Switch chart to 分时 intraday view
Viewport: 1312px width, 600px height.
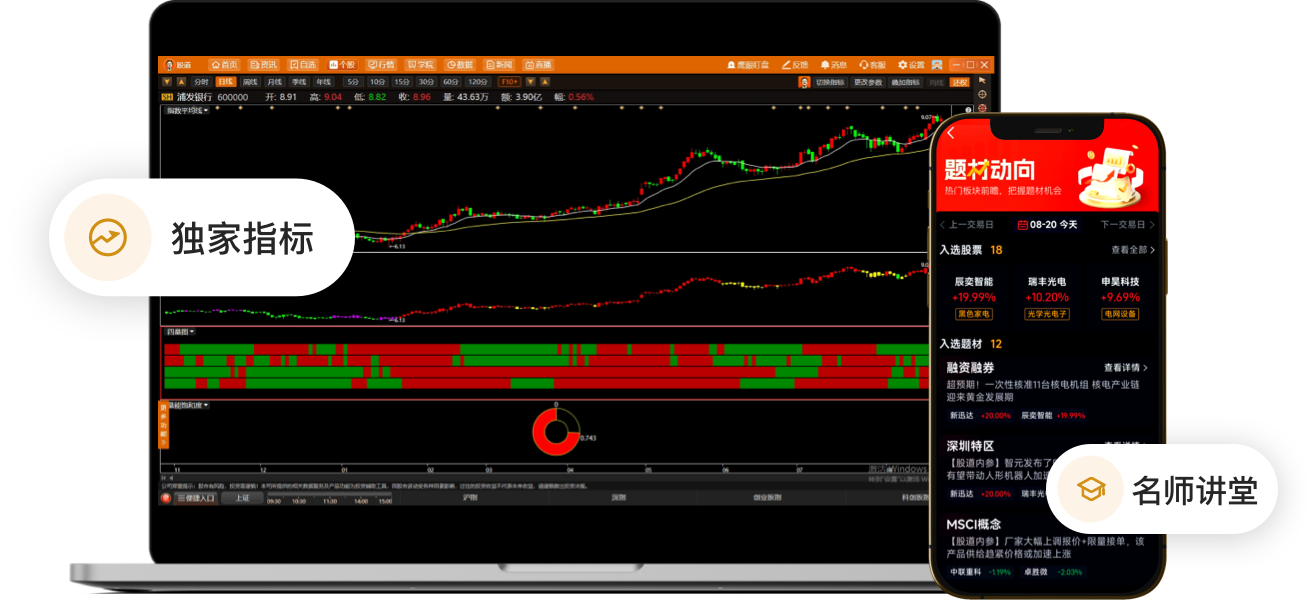[x=201, y=82]
